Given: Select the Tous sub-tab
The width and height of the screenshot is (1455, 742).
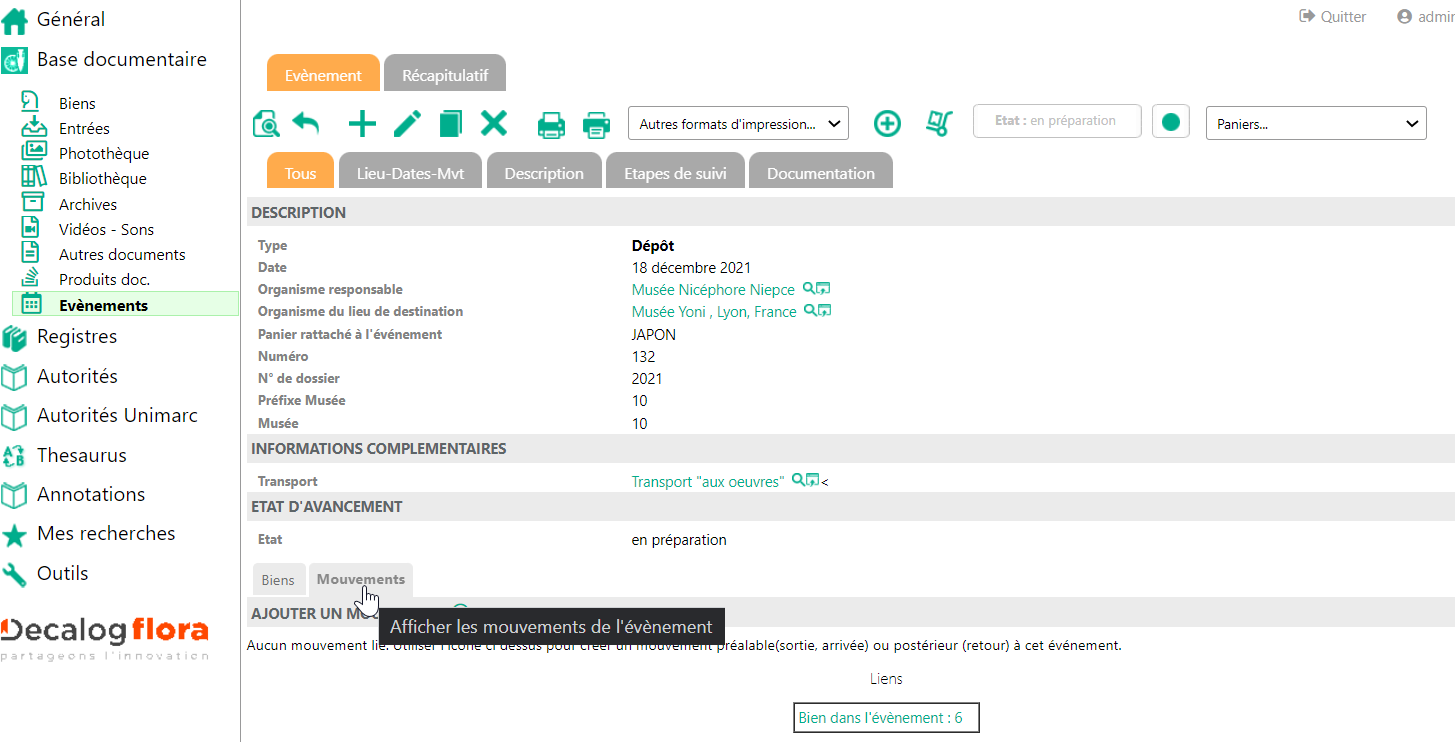Looking at the screenshot, I should tap(301, 172).
